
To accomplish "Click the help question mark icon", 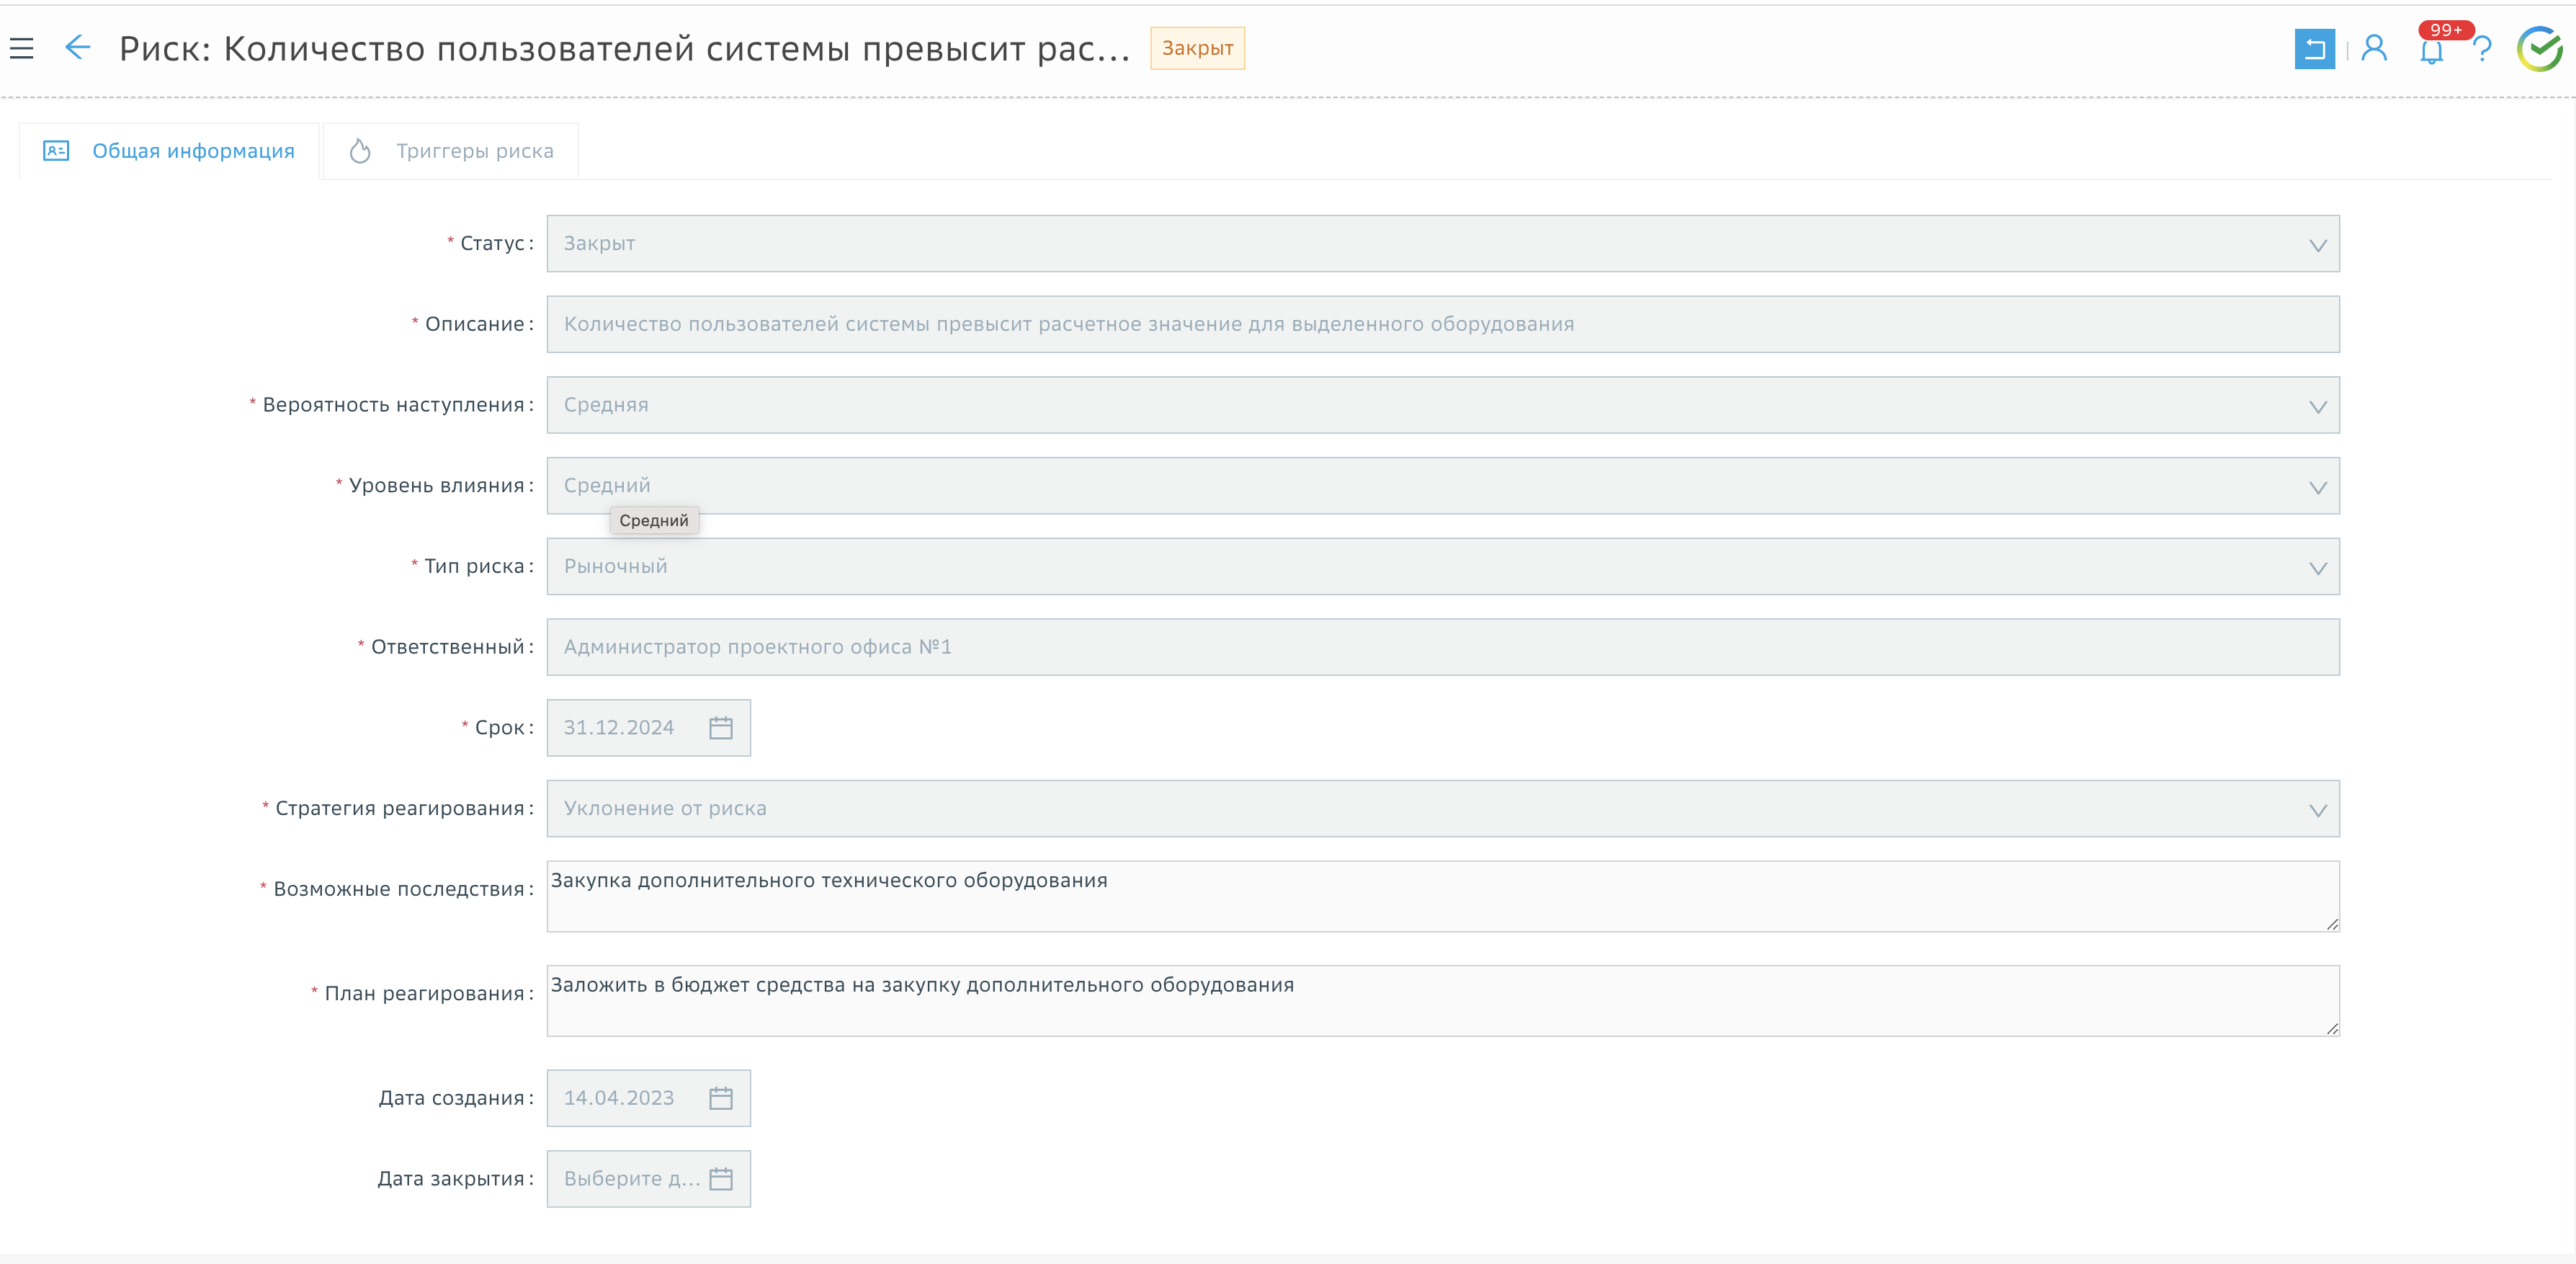I will pos(2484,48).
